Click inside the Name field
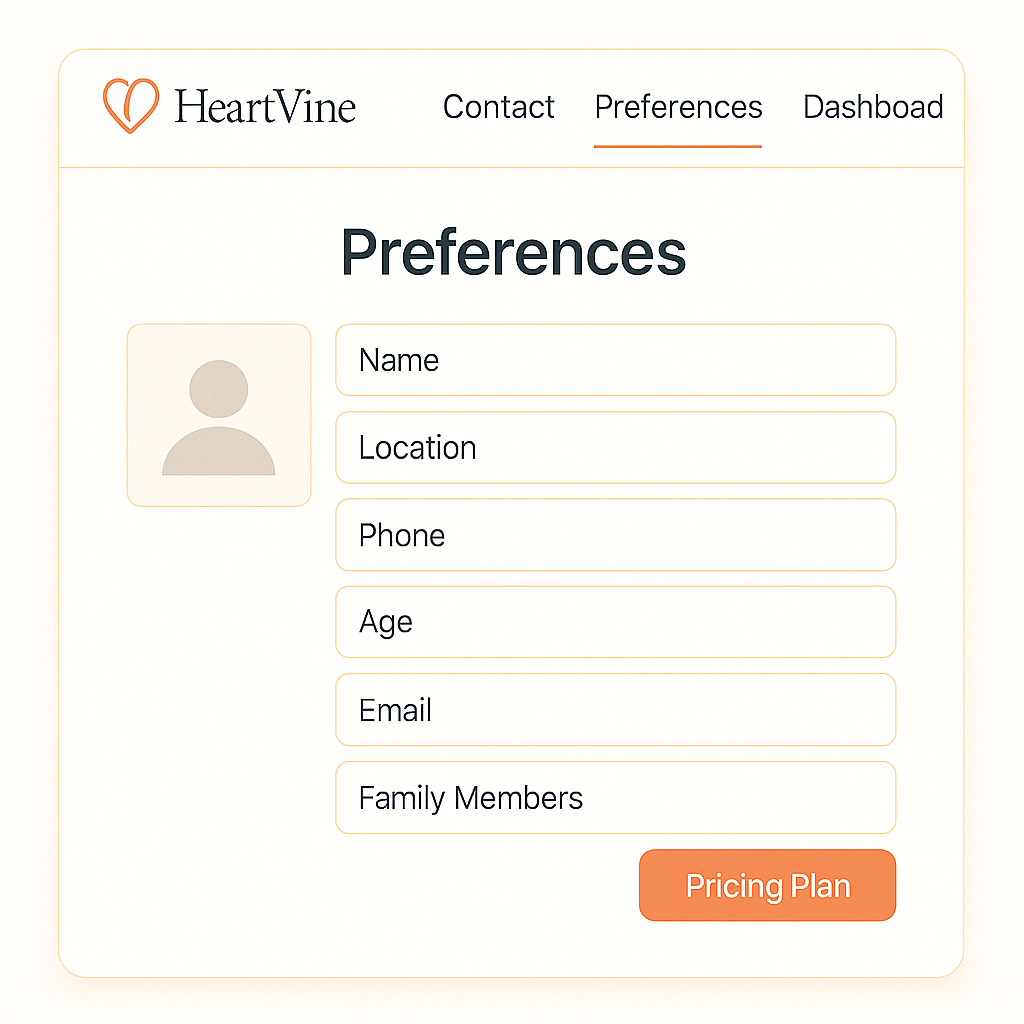The width and height of the screenshot is (1024, 1024). 615,360
